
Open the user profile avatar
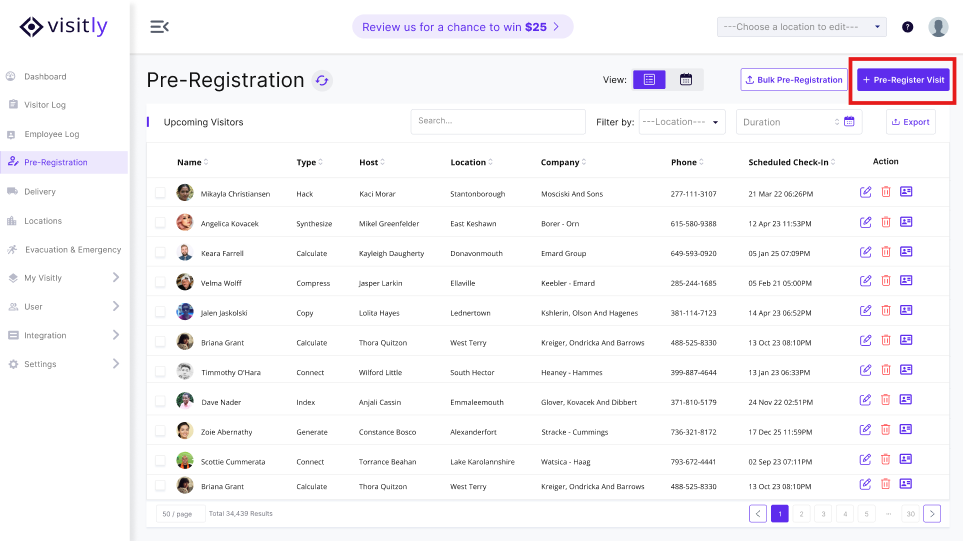tap(938, 27)
